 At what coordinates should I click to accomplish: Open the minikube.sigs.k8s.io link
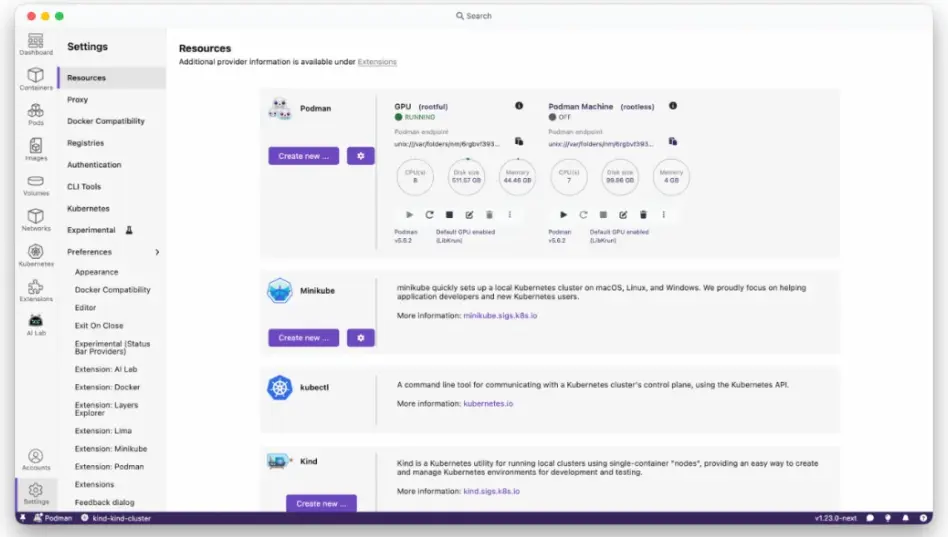tap(500, 316)
